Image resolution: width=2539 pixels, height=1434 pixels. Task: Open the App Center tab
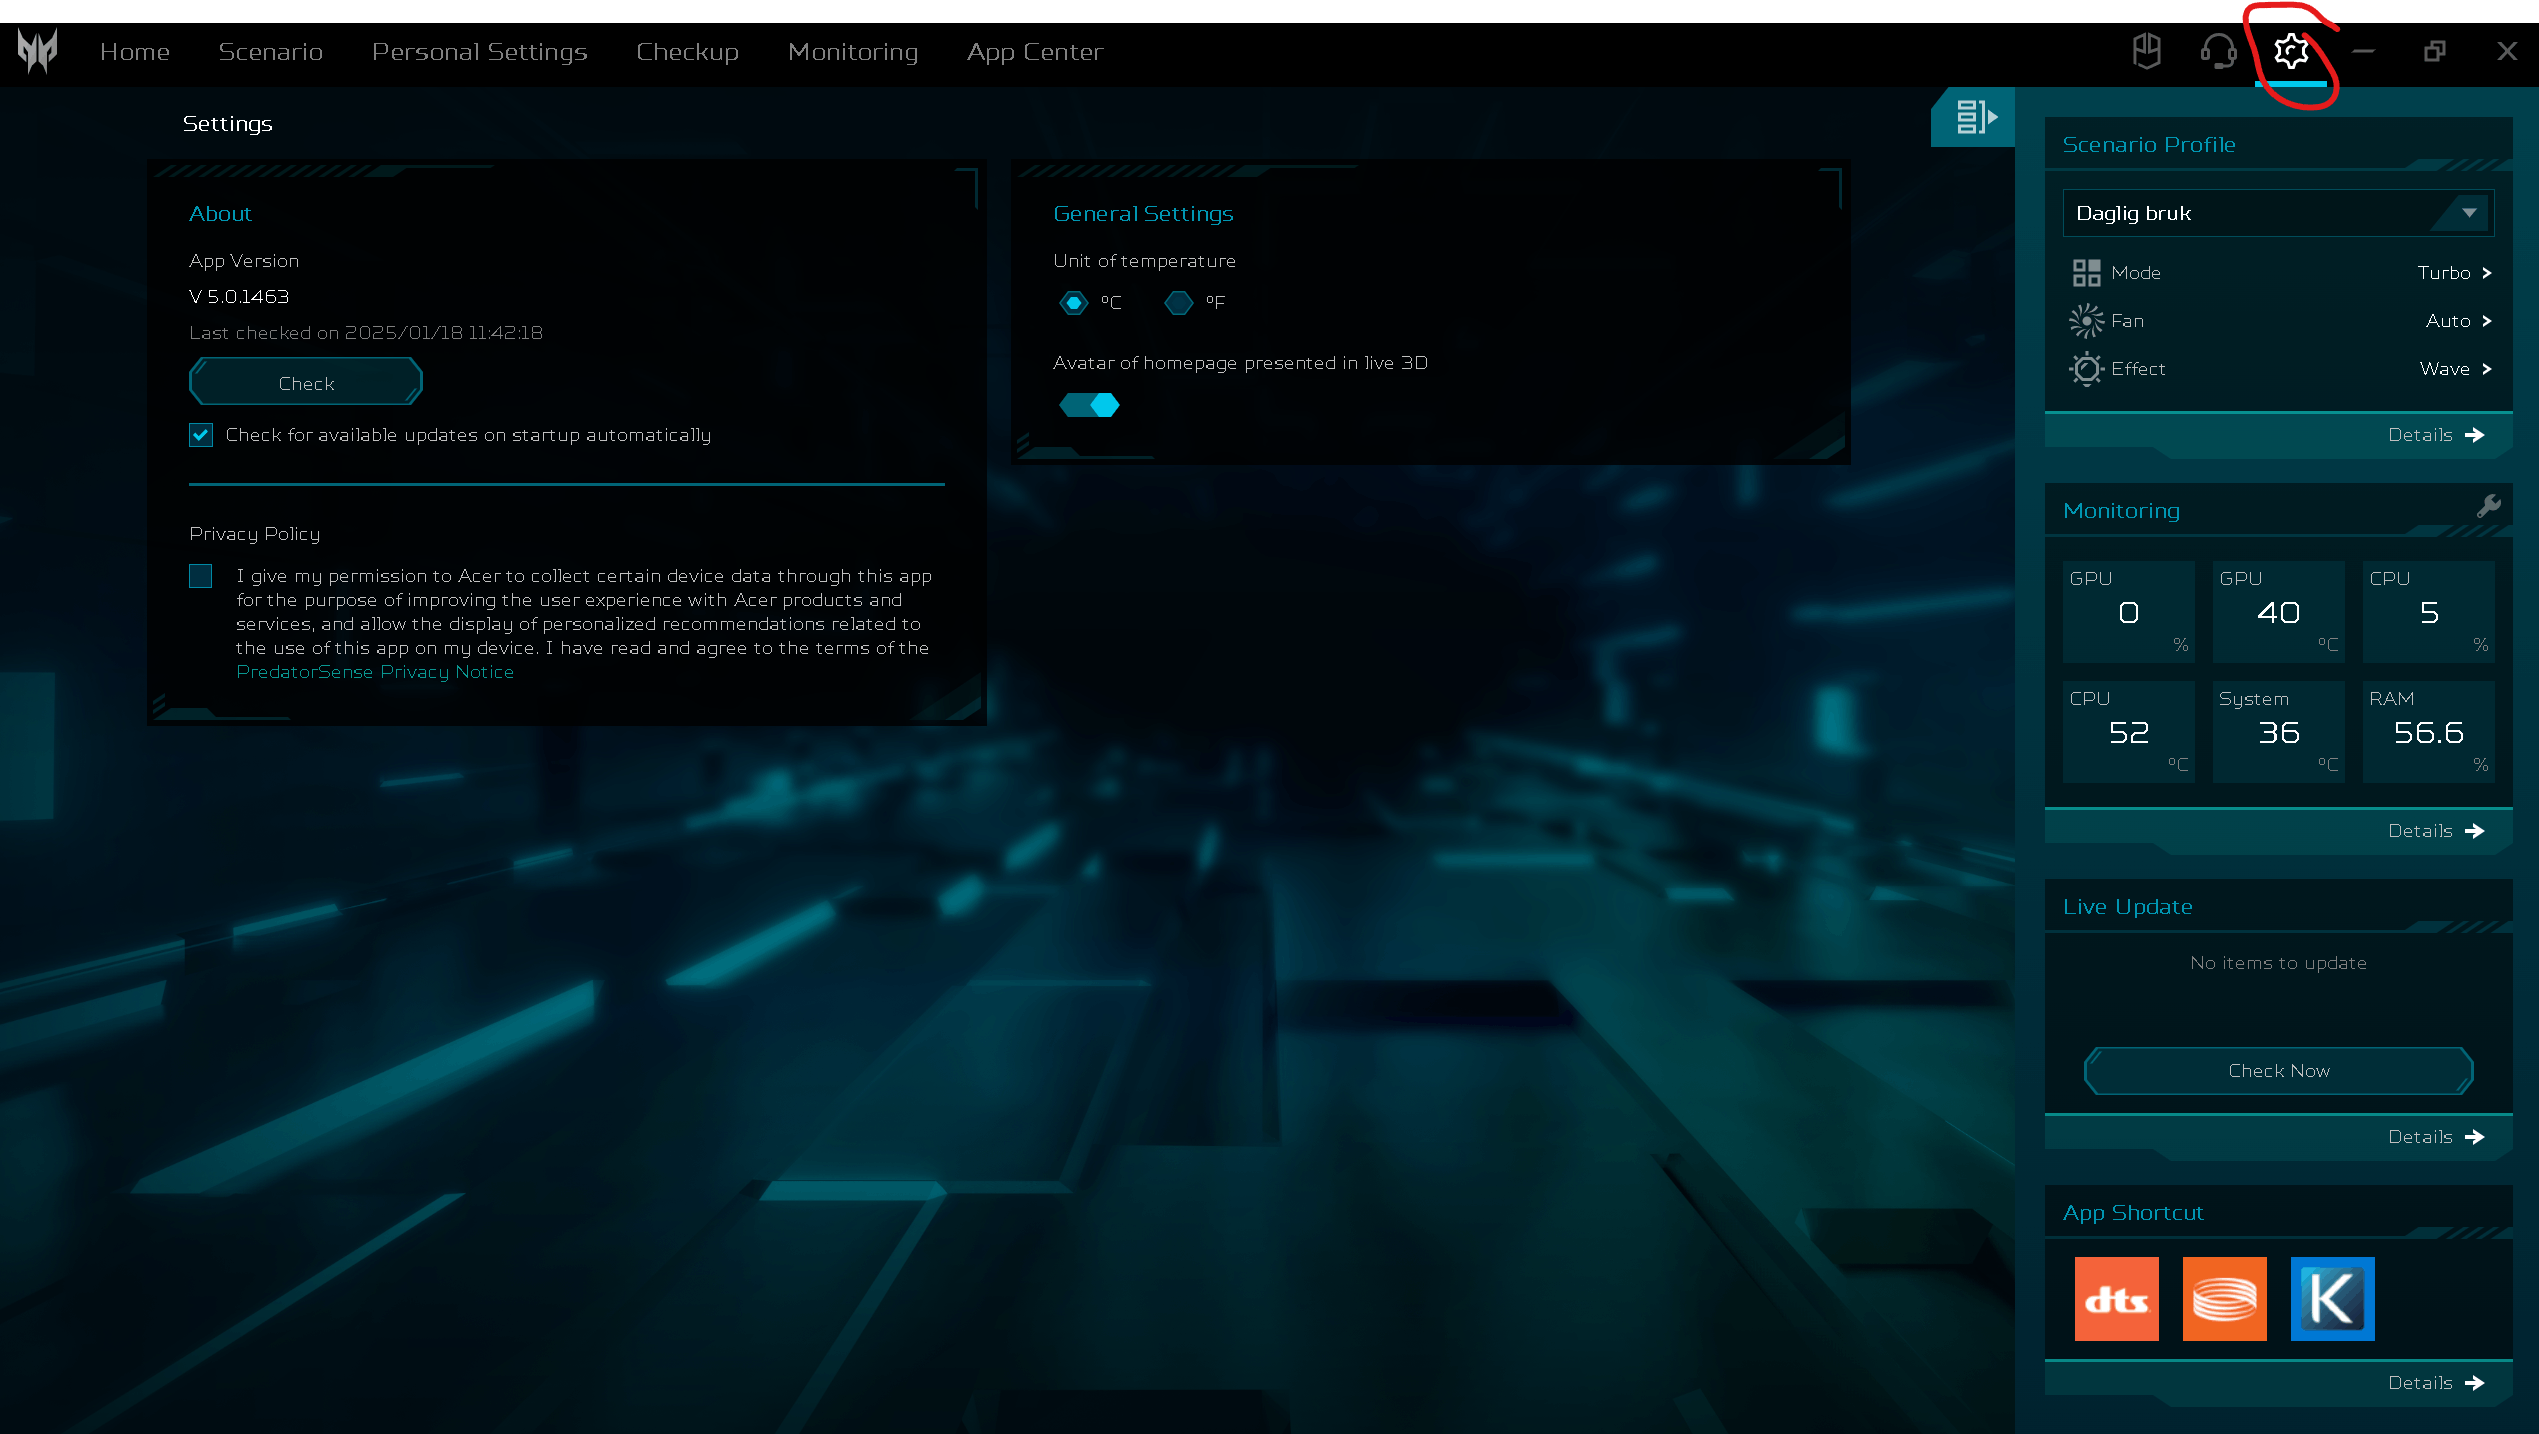[1035, 52]
